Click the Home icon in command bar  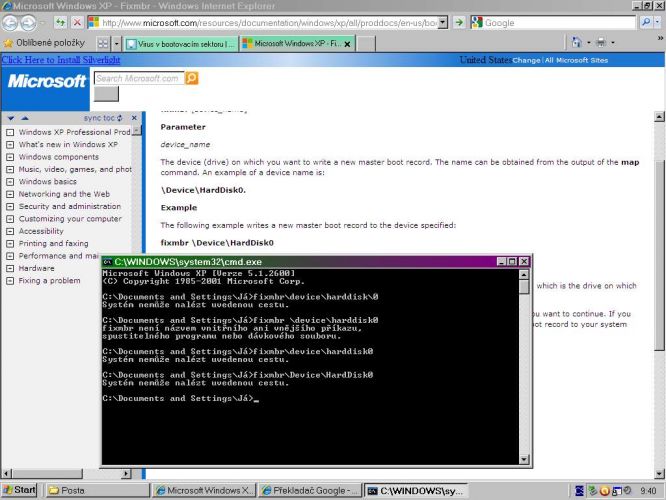[x=576, y=42]
